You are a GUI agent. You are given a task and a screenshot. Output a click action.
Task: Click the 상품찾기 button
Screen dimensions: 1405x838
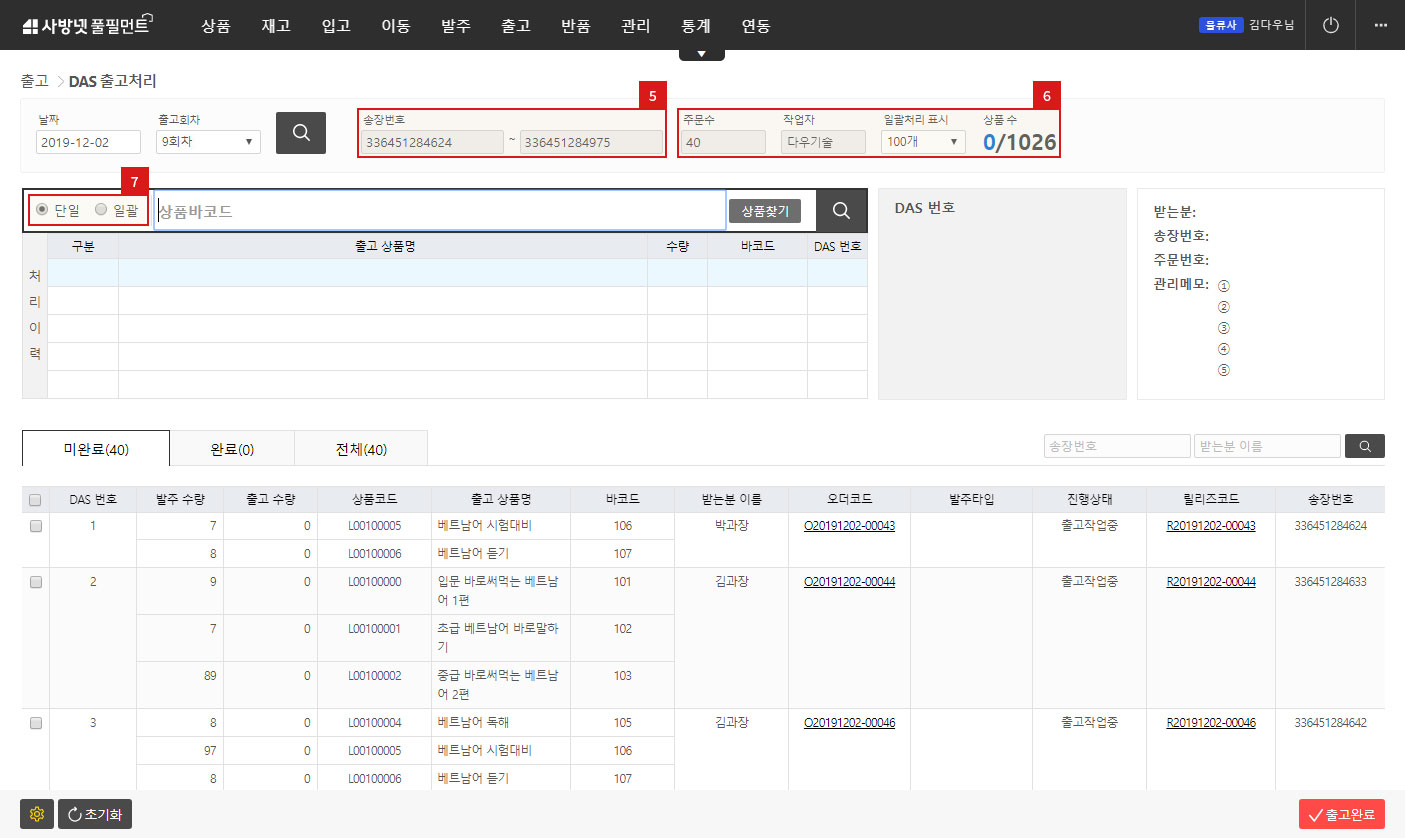tap(767, 210)
